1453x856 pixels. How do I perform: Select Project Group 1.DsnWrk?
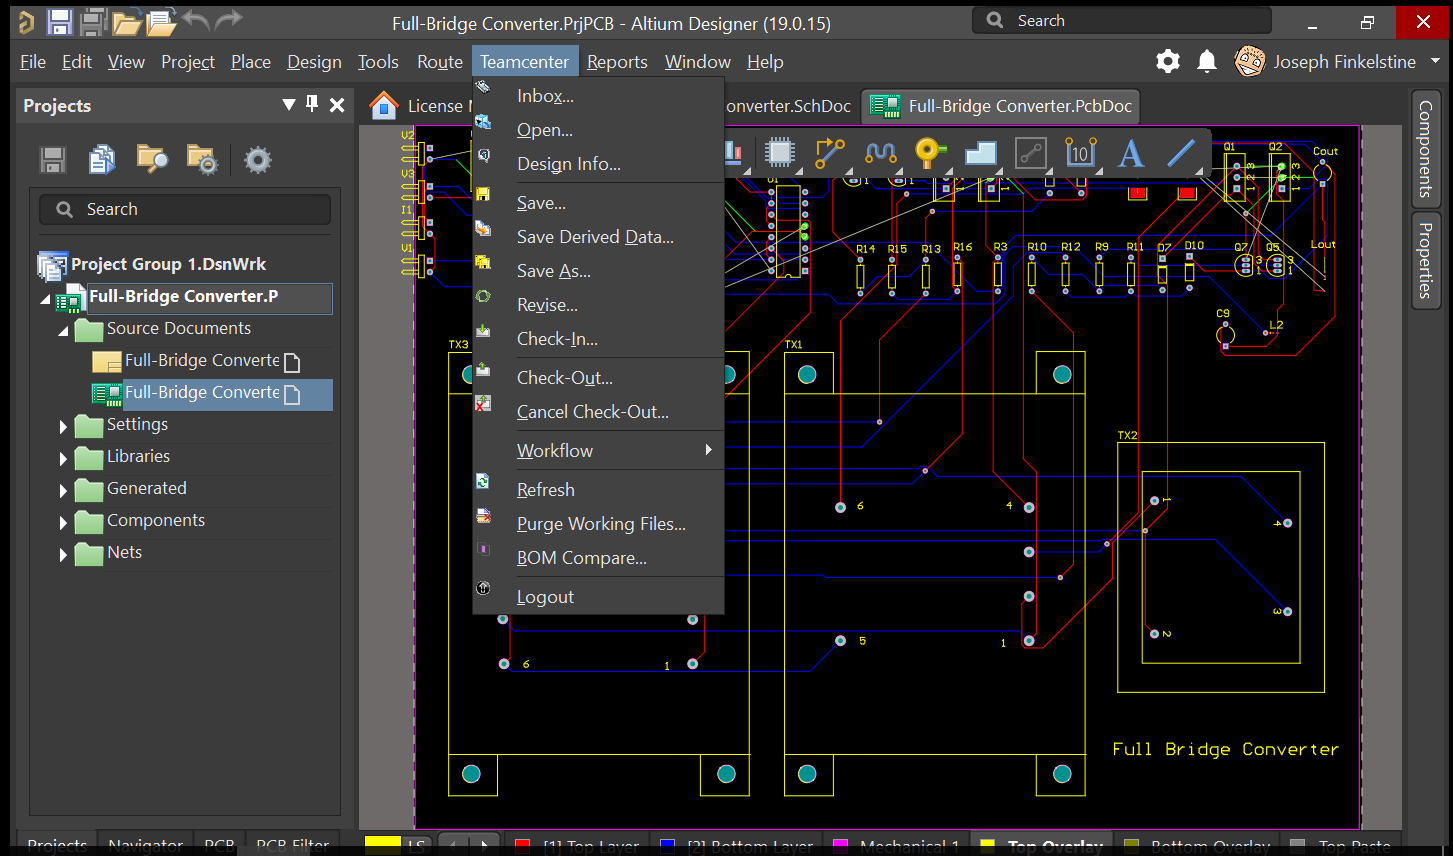168,264
